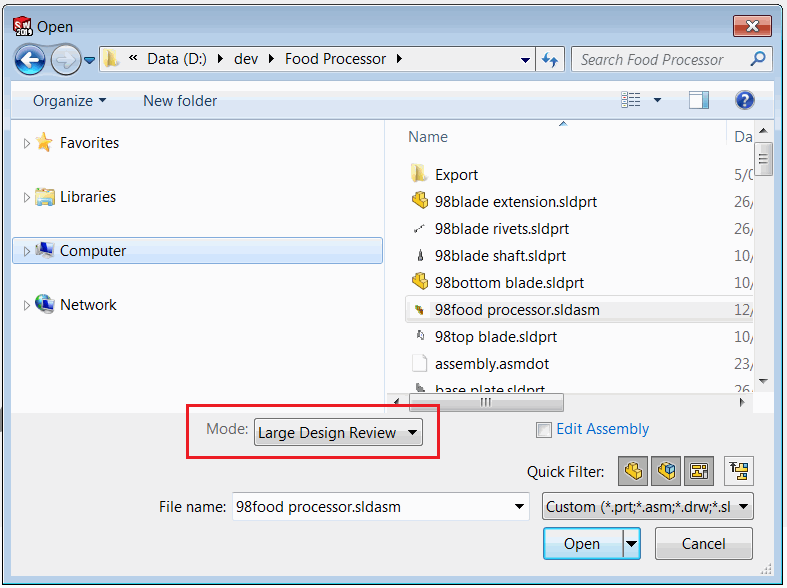The width and height of the screenshot is (787, 588).
Task: Click Food Processor in the address path
Action: coord(335,59)
